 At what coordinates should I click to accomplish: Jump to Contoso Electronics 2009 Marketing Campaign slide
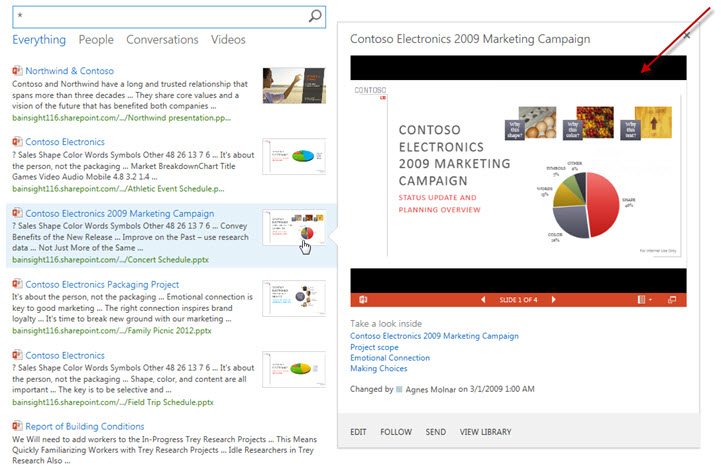pyautogui.click(x=434, y=336)
